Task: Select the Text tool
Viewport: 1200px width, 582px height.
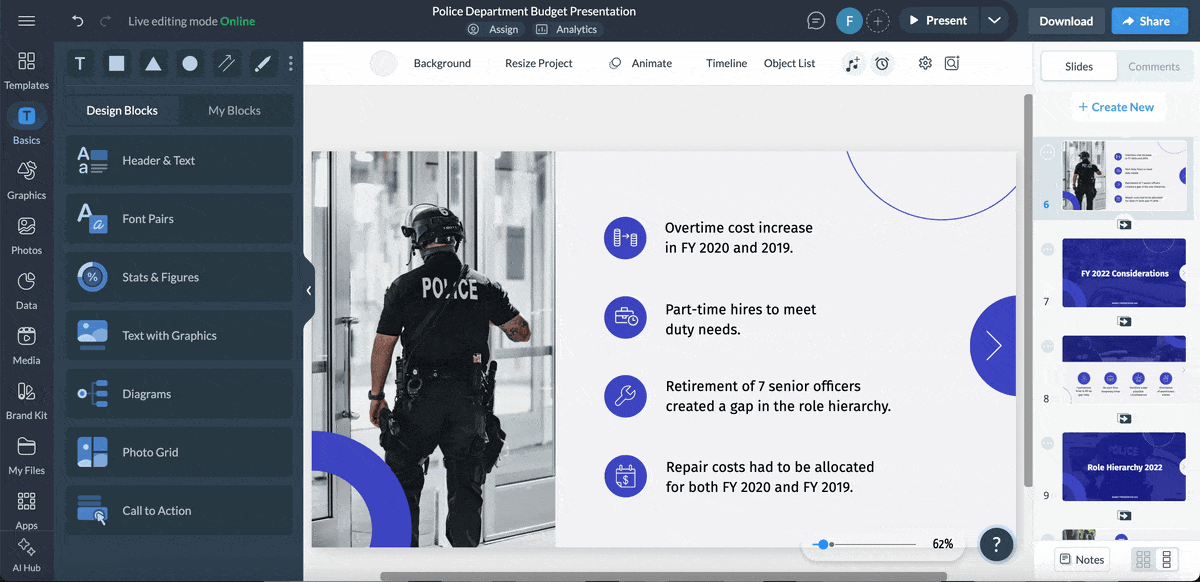Action: (80, 64)
